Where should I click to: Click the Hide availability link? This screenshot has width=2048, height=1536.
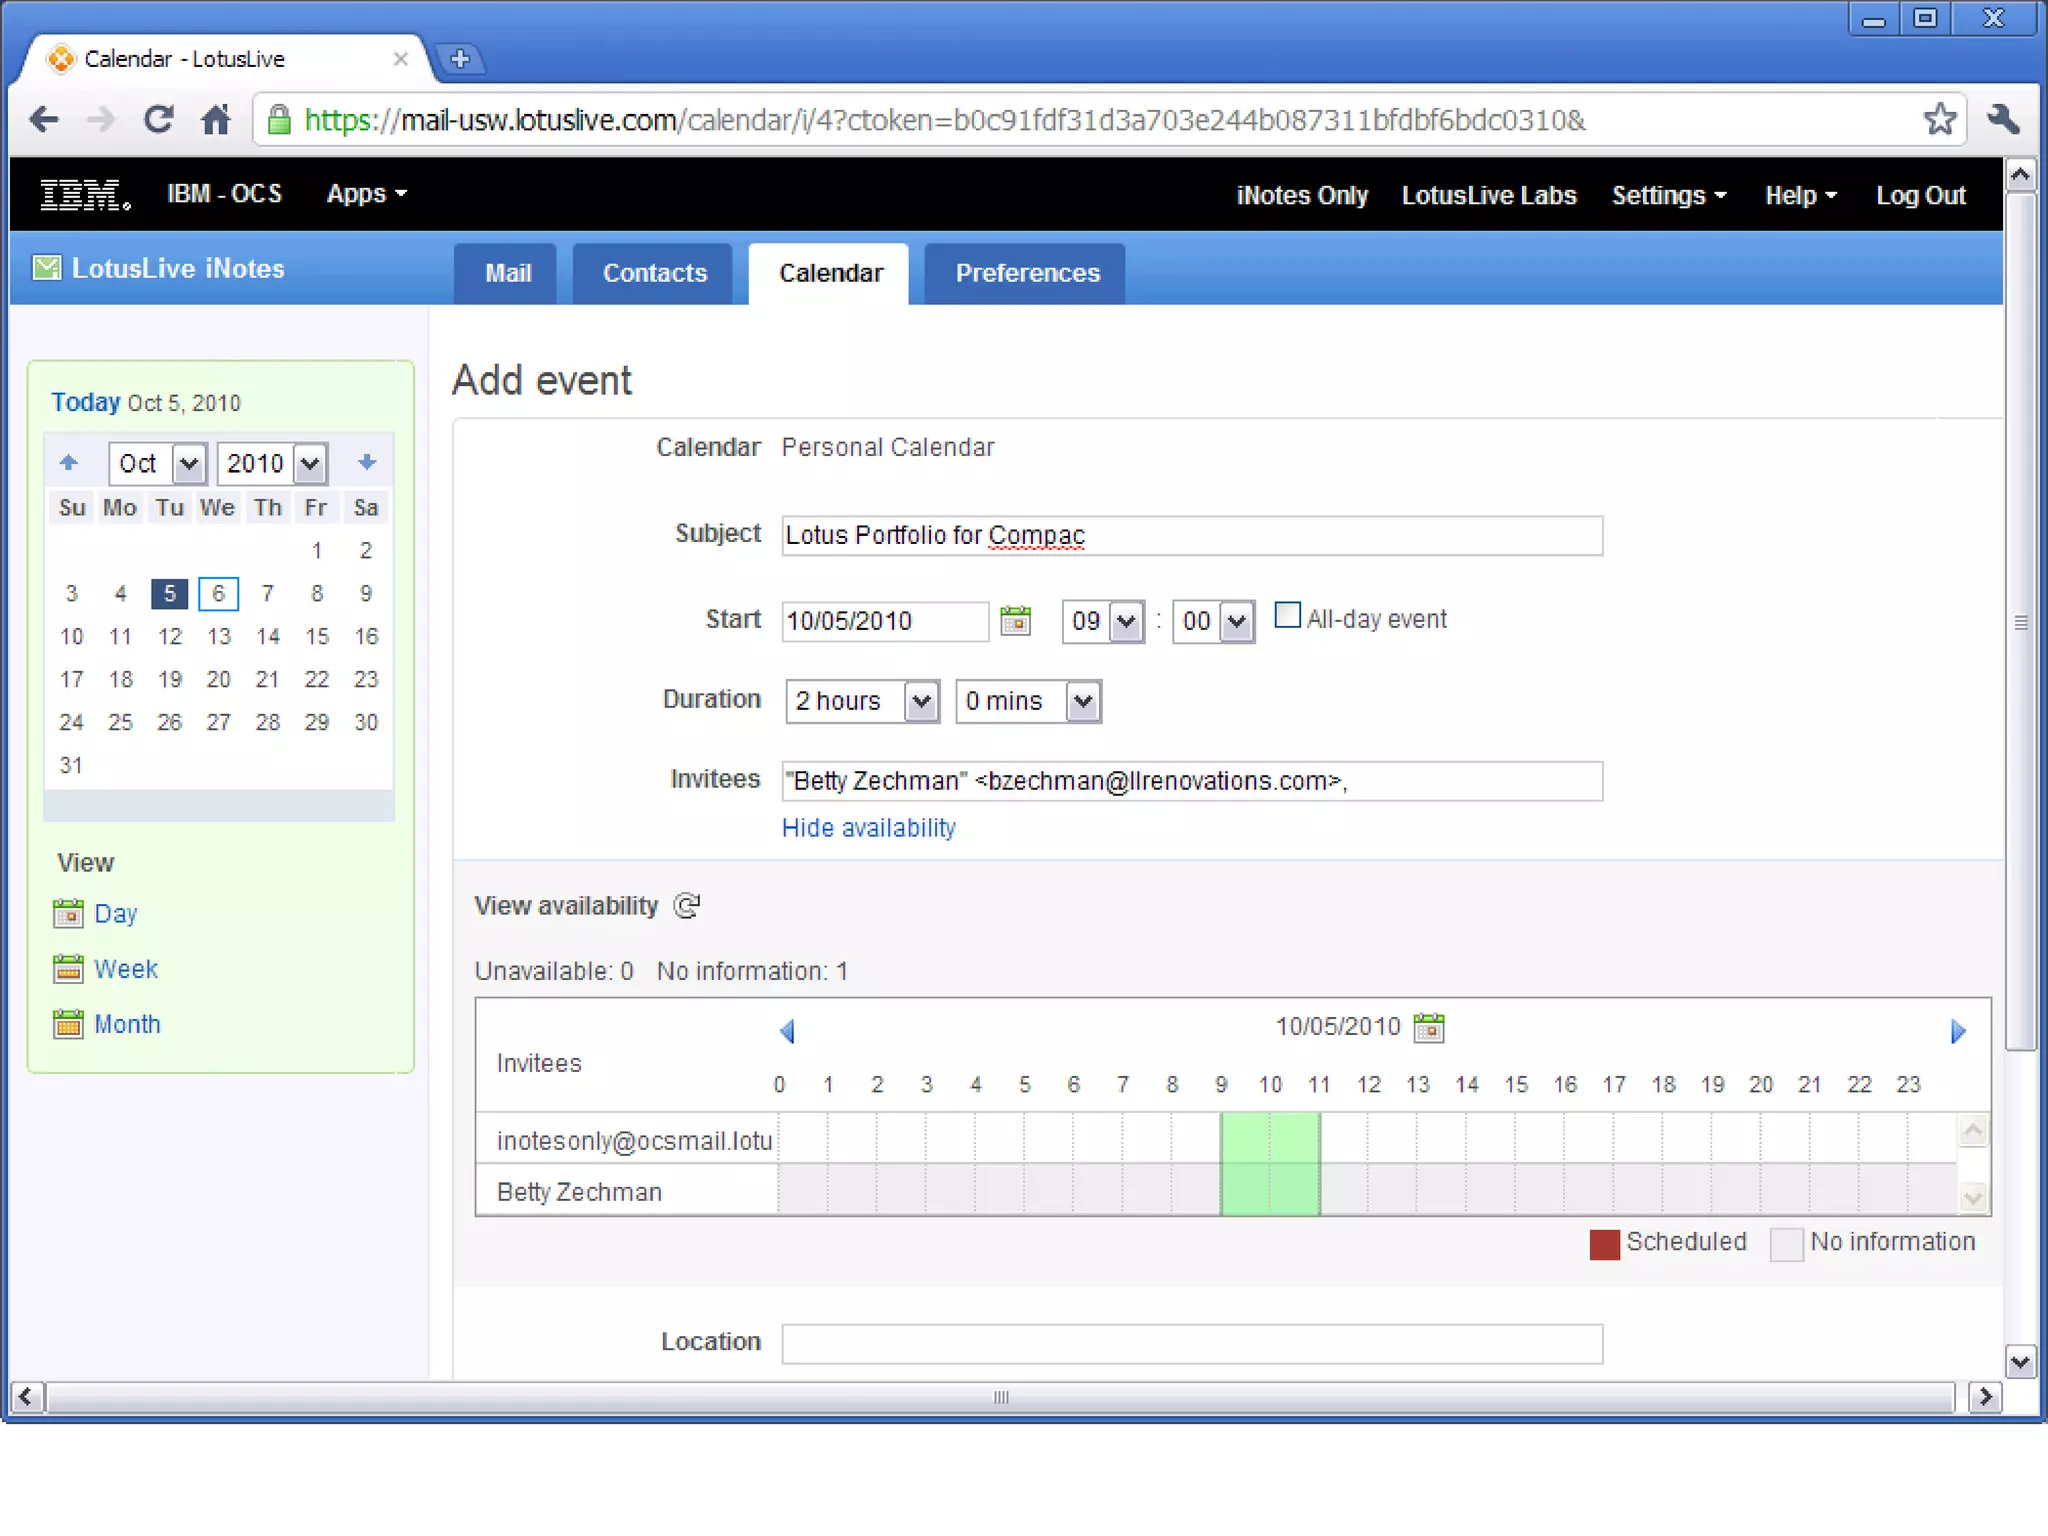click(x=868, y=828)
